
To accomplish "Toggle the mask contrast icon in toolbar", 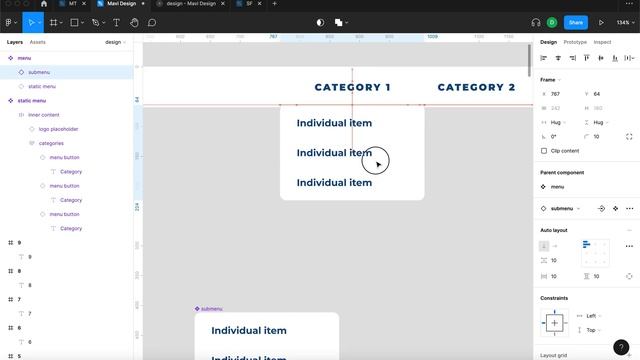I will pyautogui.click(x=320, y=23).
